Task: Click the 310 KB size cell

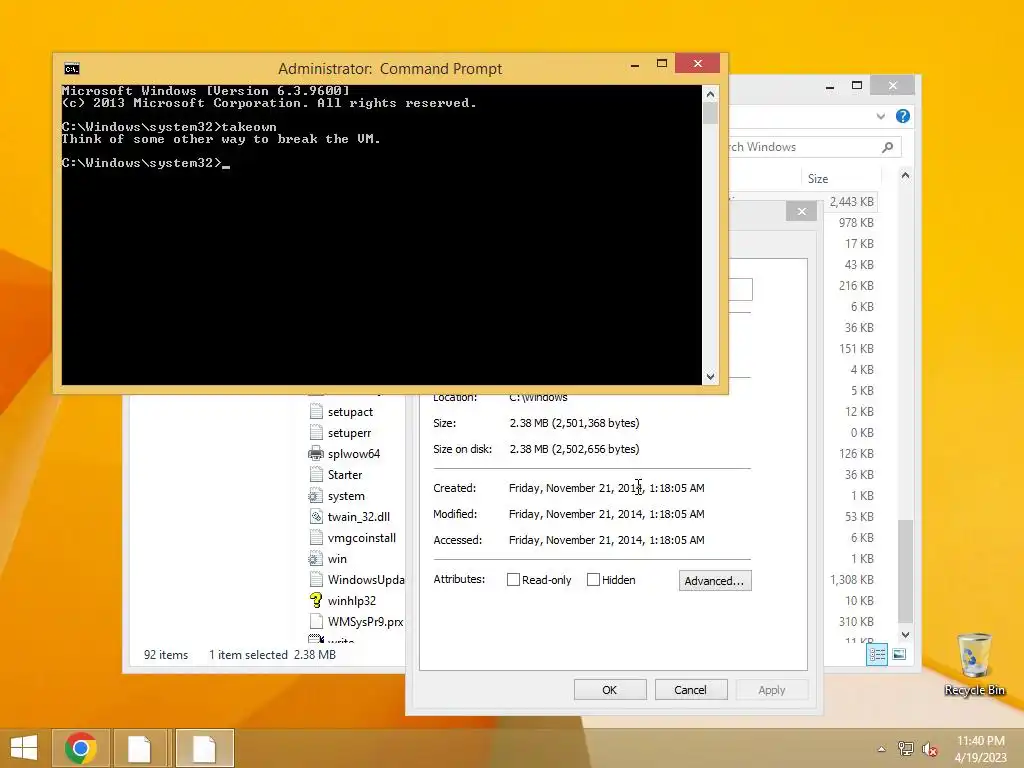Action: [856, 621]
